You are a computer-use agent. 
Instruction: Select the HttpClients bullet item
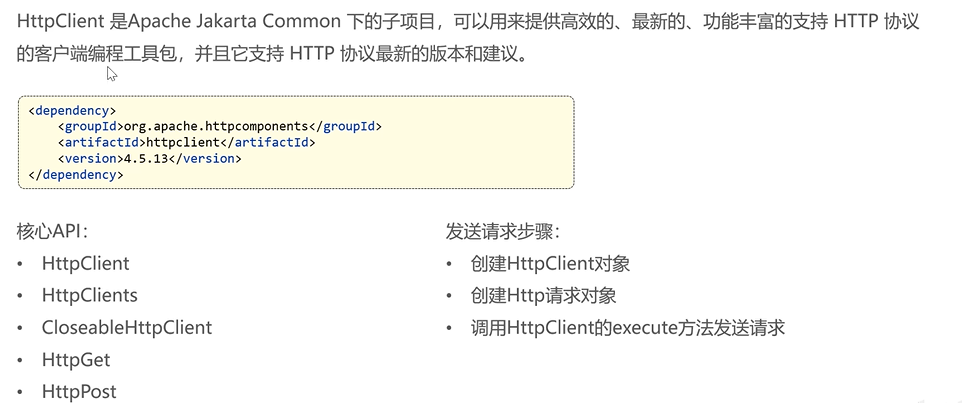point(89,295)
